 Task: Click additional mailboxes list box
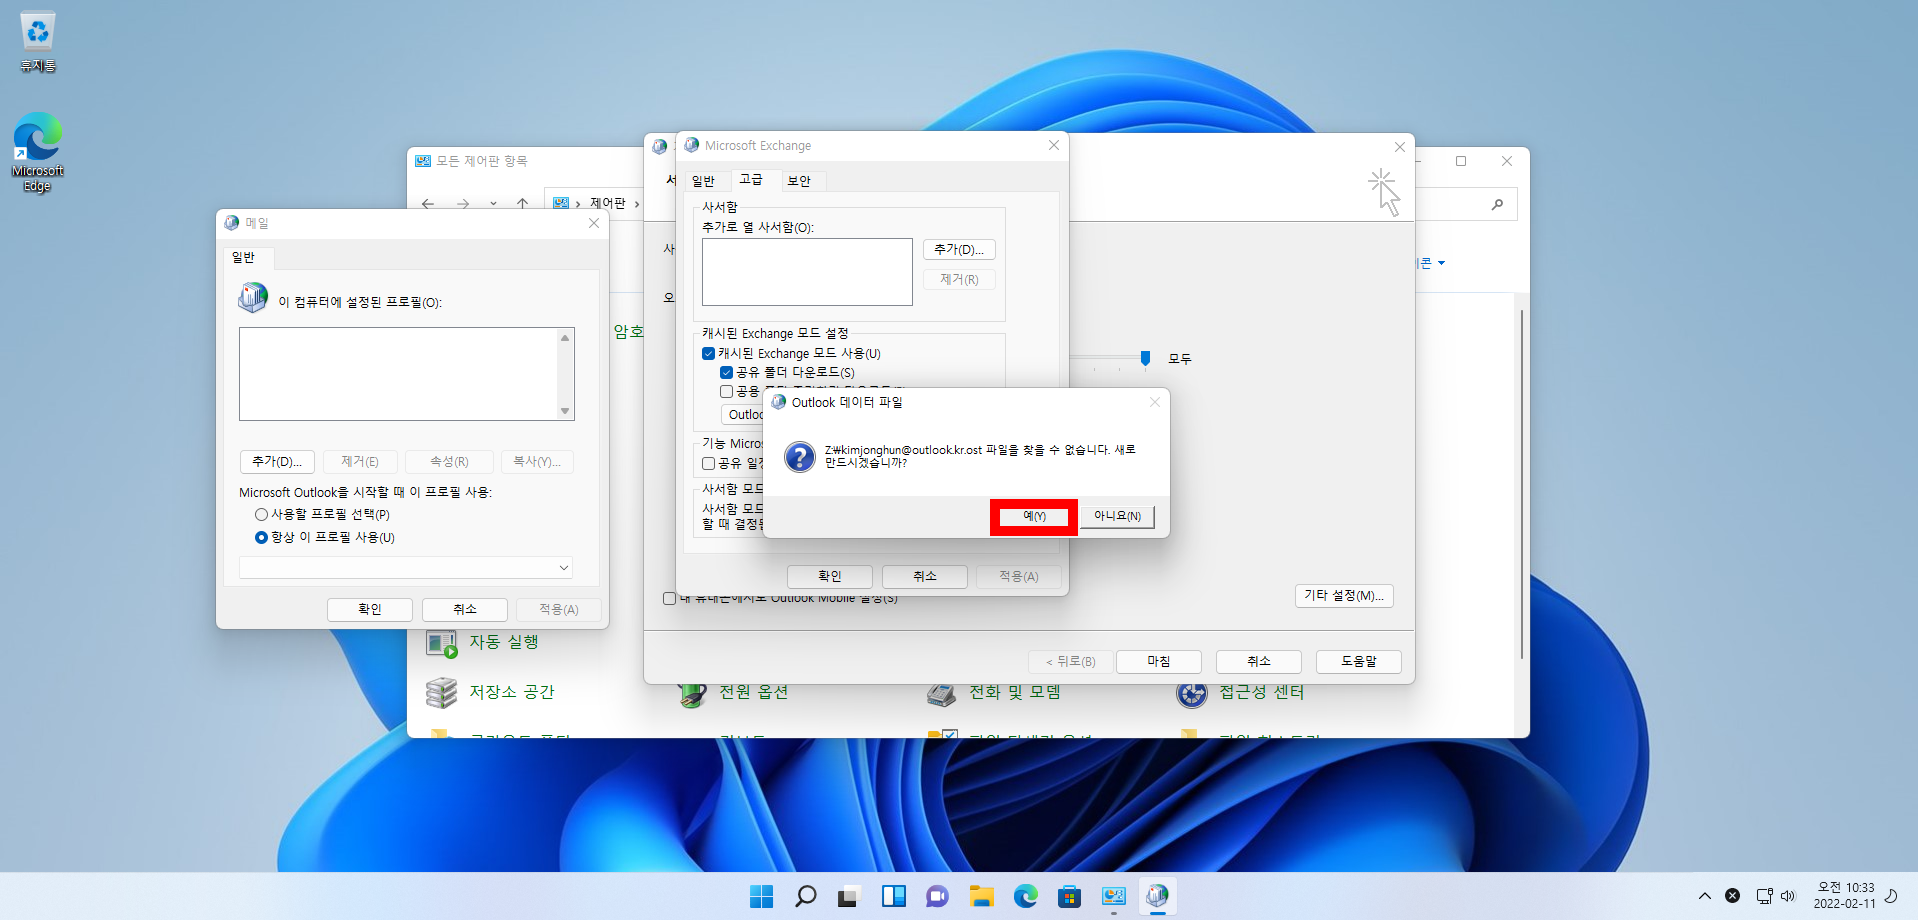click(x=807, y=272)
